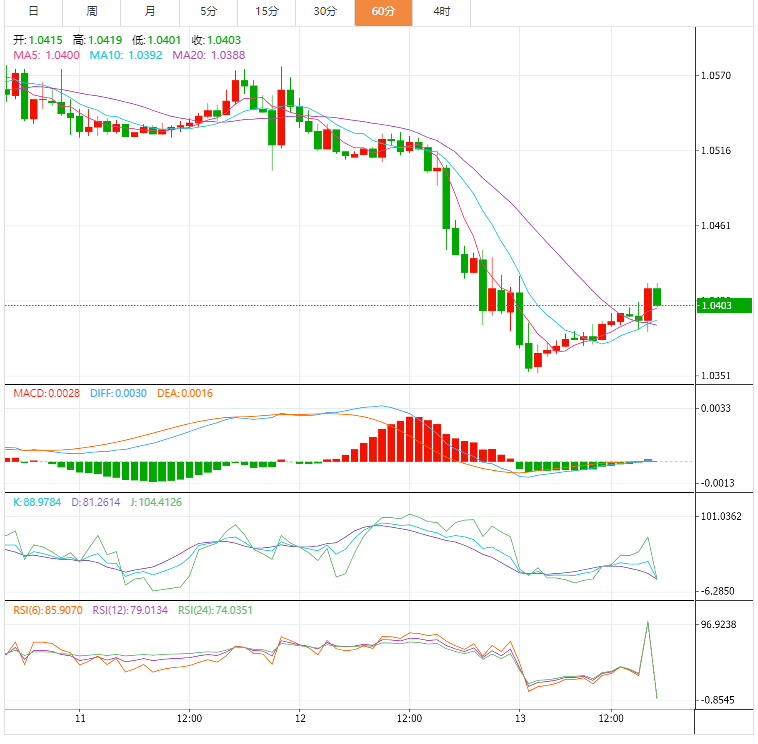Screen dimensions: 758x744
Task: Click the opening price 开: 1.0415
Action: coord(38,41)
